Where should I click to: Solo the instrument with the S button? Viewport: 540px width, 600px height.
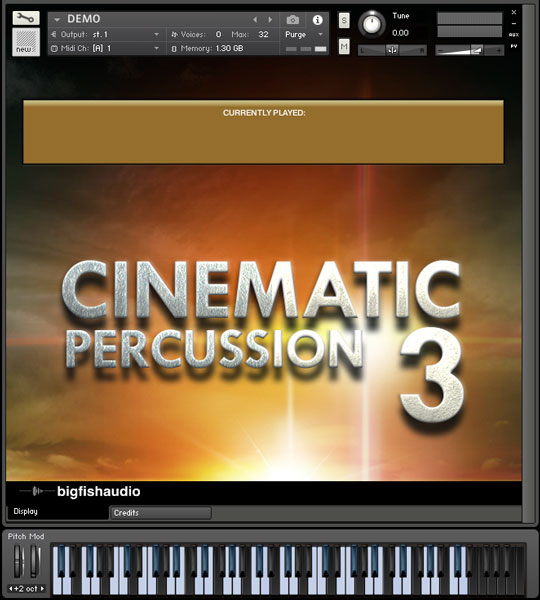[x=344, y=21]
